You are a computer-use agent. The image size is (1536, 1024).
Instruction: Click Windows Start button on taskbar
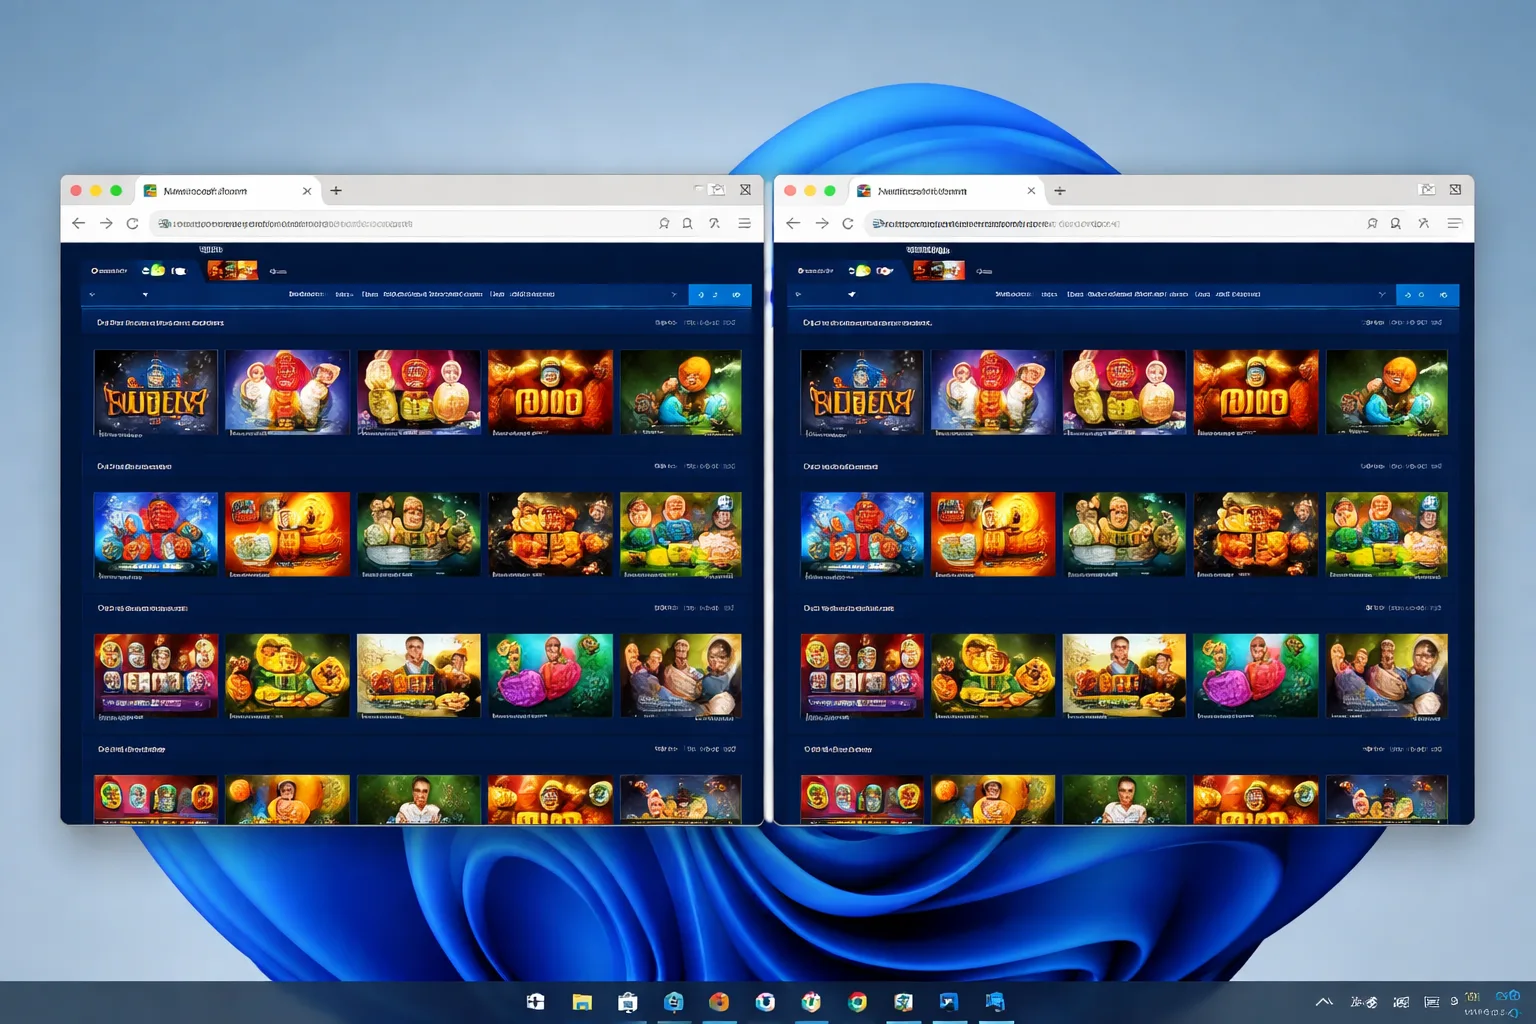coord(536,1002)
